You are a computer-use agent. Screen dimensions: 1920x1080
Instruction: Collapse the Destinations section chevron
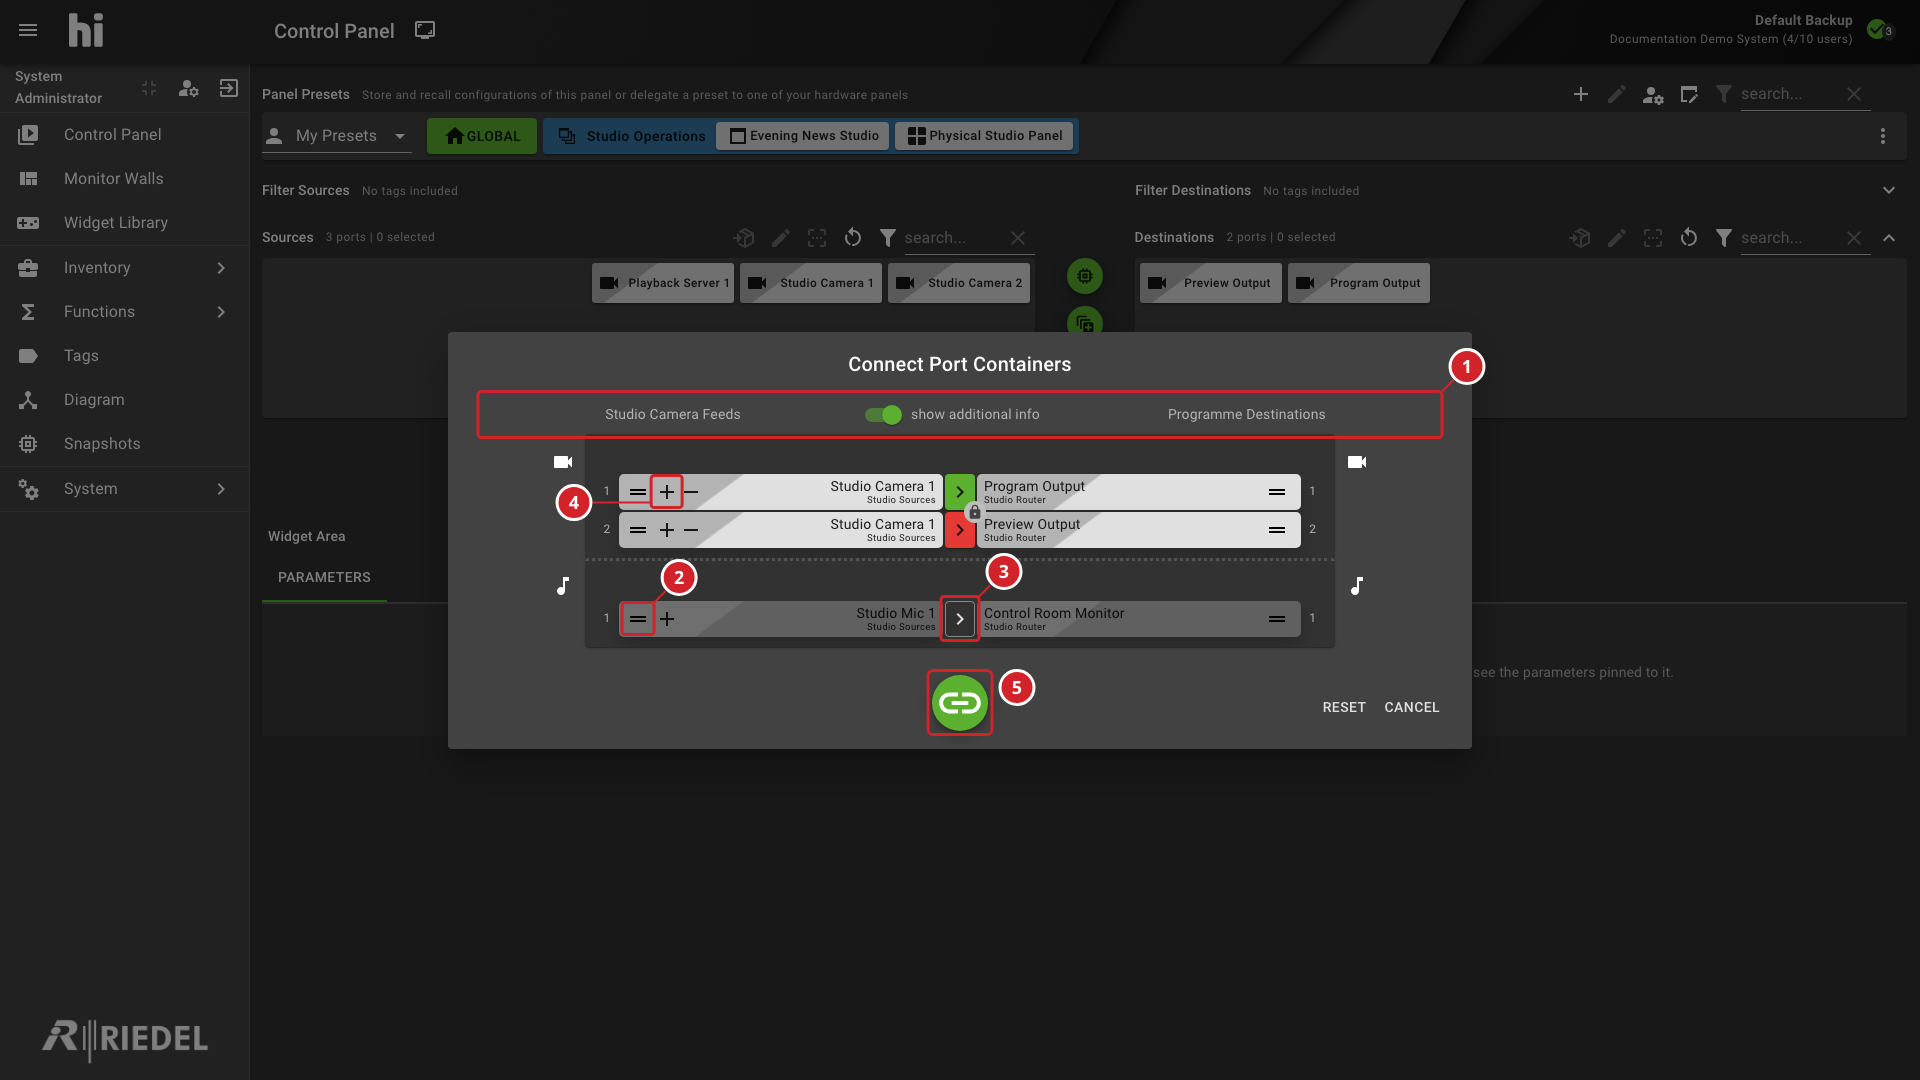(1889, 238)
